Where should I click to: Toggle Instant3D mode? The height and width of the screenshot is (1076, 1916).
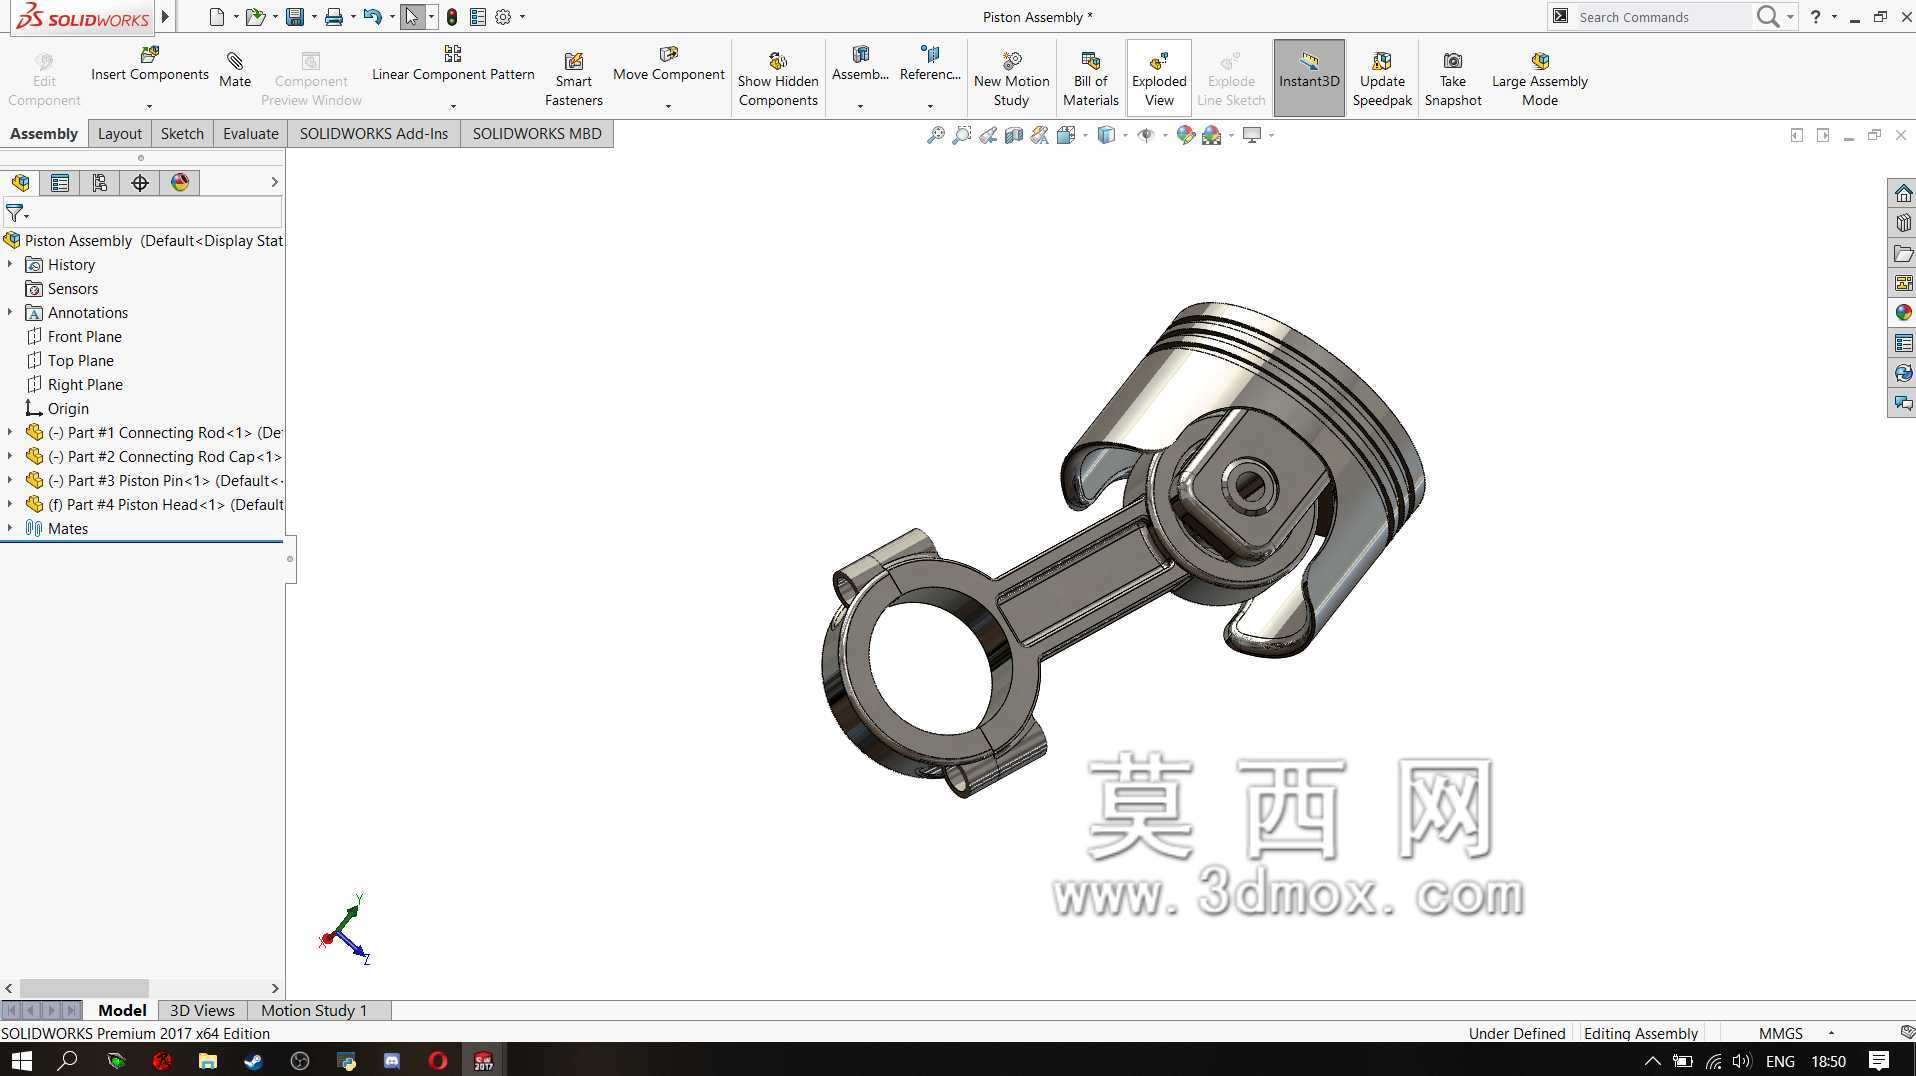pyautogui.click(x=1309, y=78)
